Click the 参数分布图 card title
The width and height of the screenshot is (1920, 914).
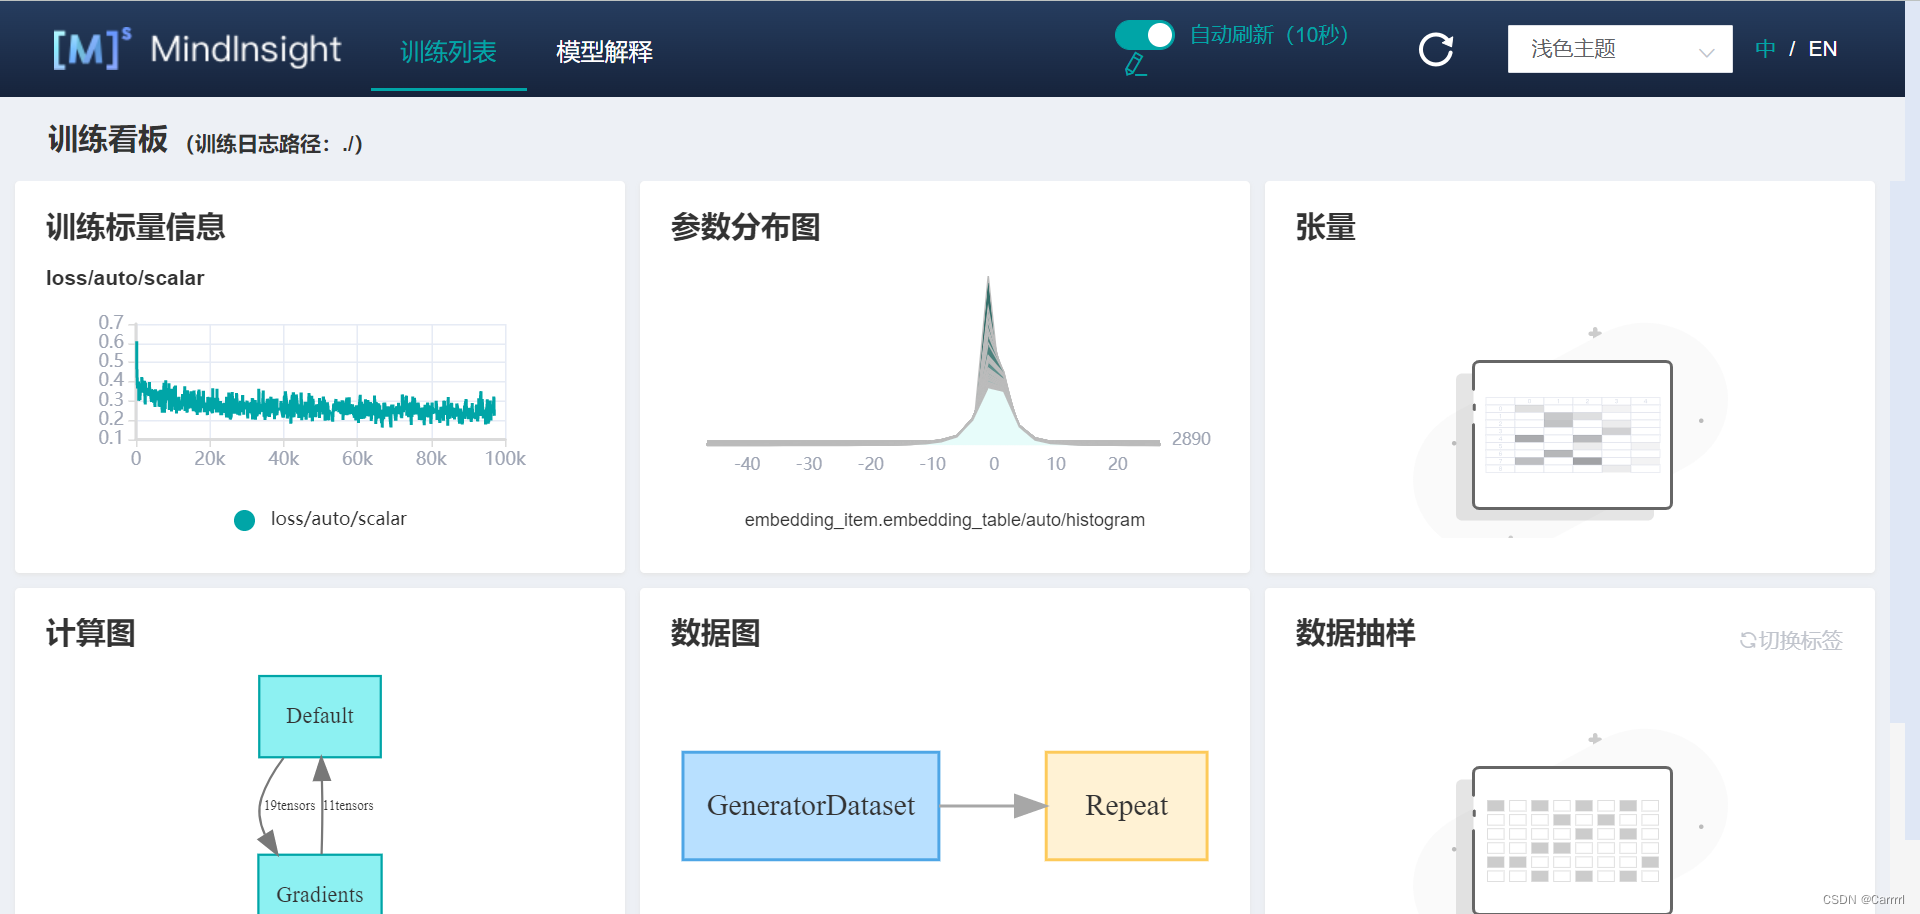746,227
